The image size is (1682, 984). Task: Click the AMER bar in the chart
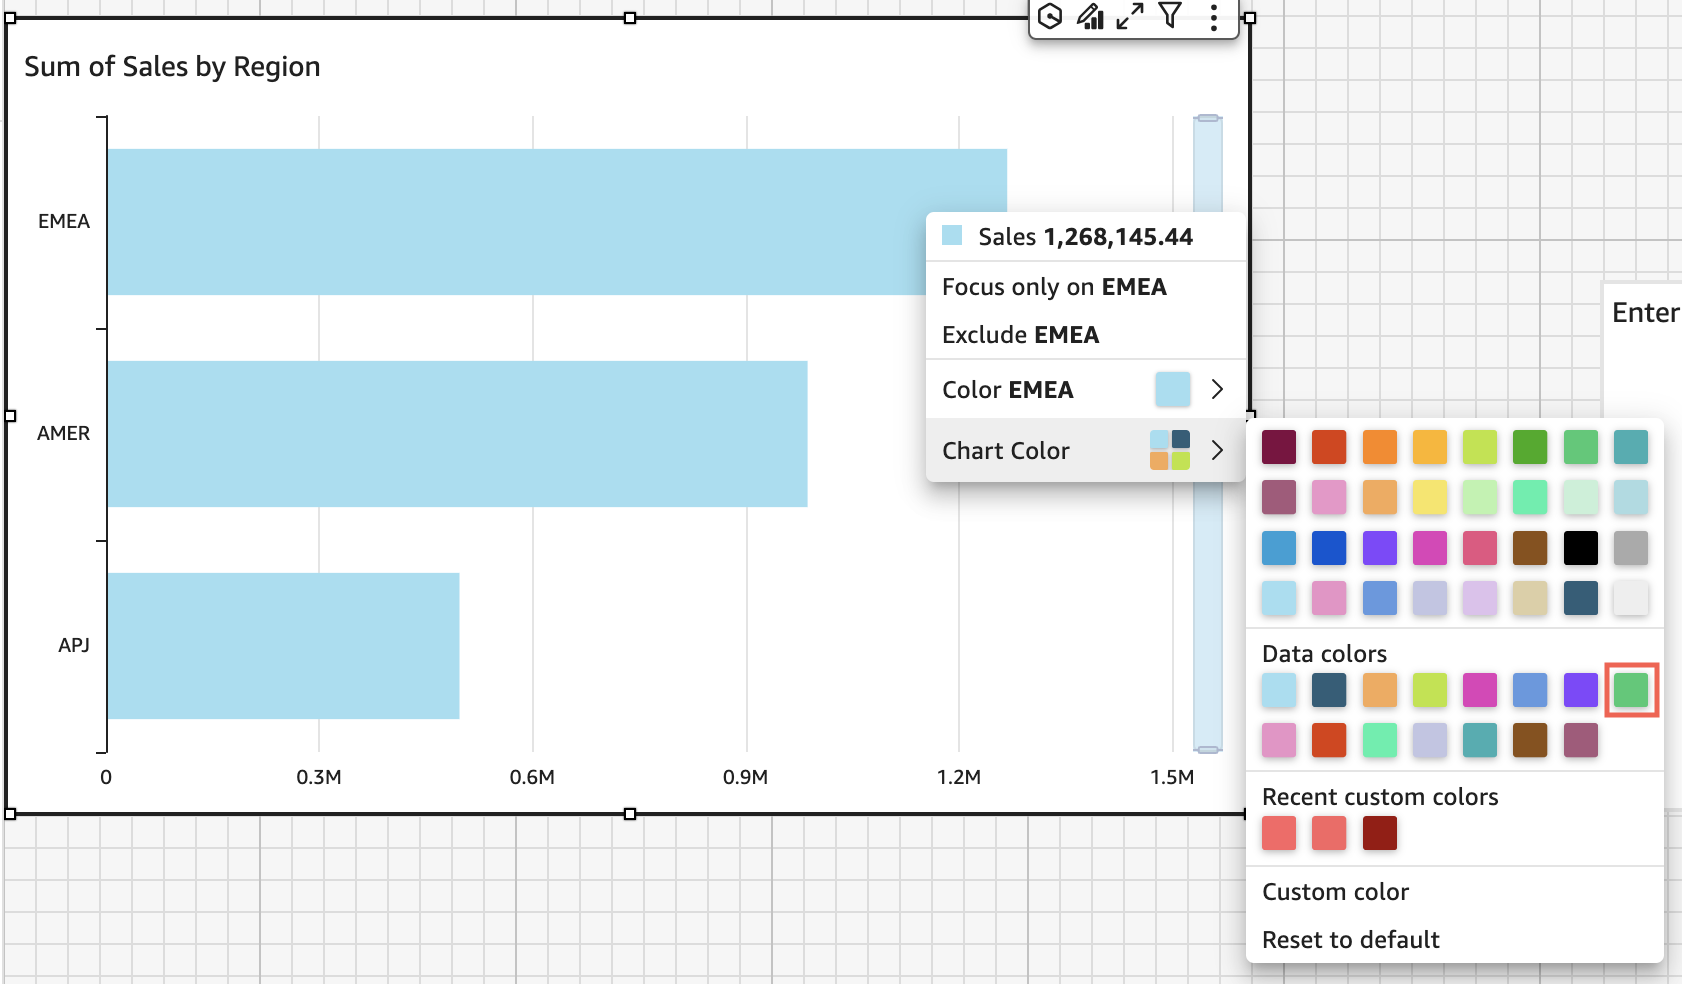point(457,434)
